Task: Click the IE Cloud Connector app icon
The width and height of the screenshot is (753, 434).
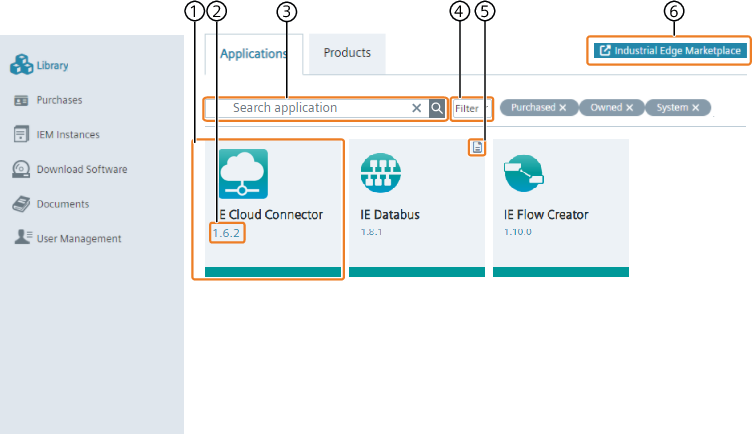Action: coord(244,175)
